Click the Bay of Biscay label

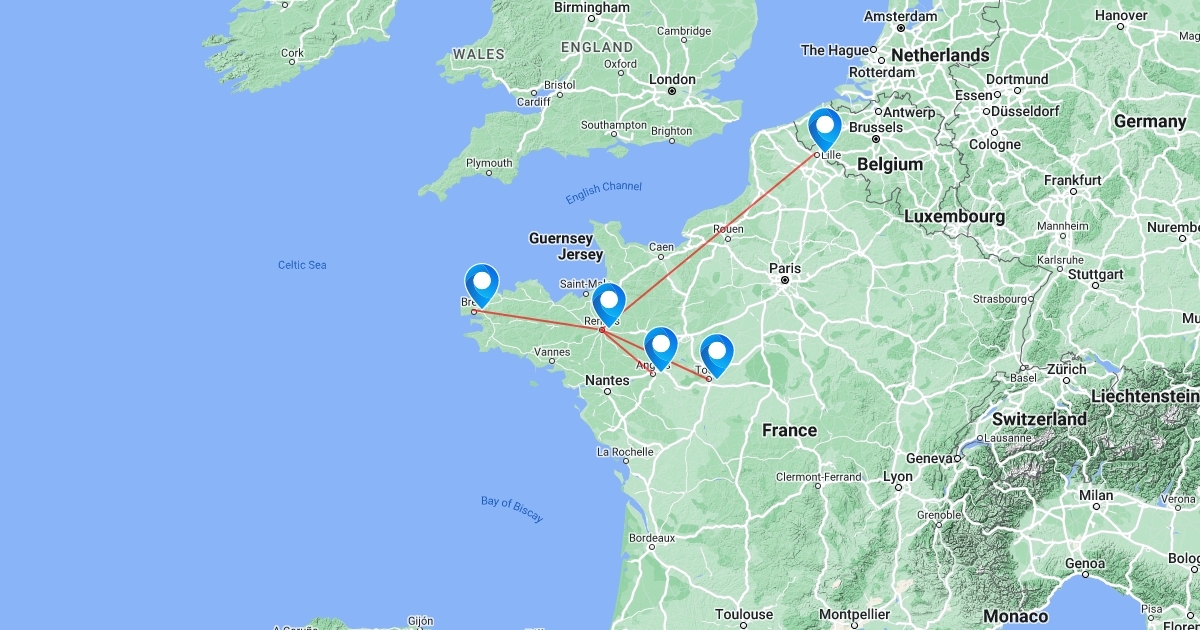(x=512, y=509)
